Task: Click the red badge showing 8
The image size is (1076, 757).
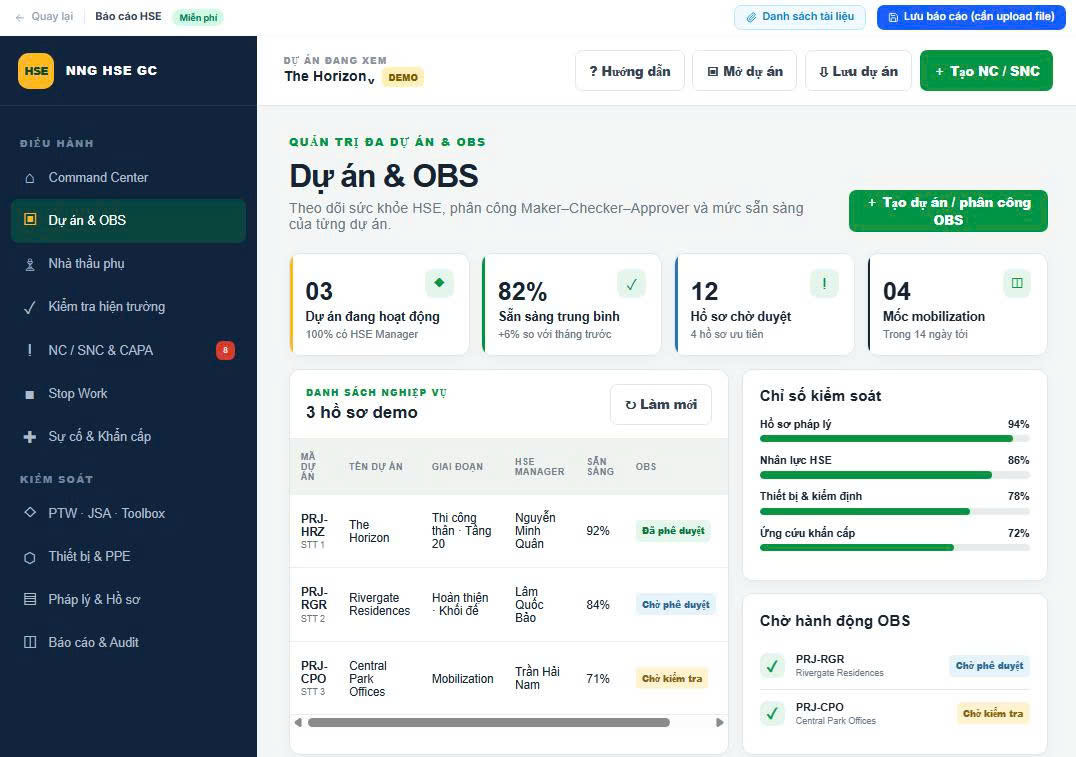Action: pyautogui.click(x=225, y=350)
